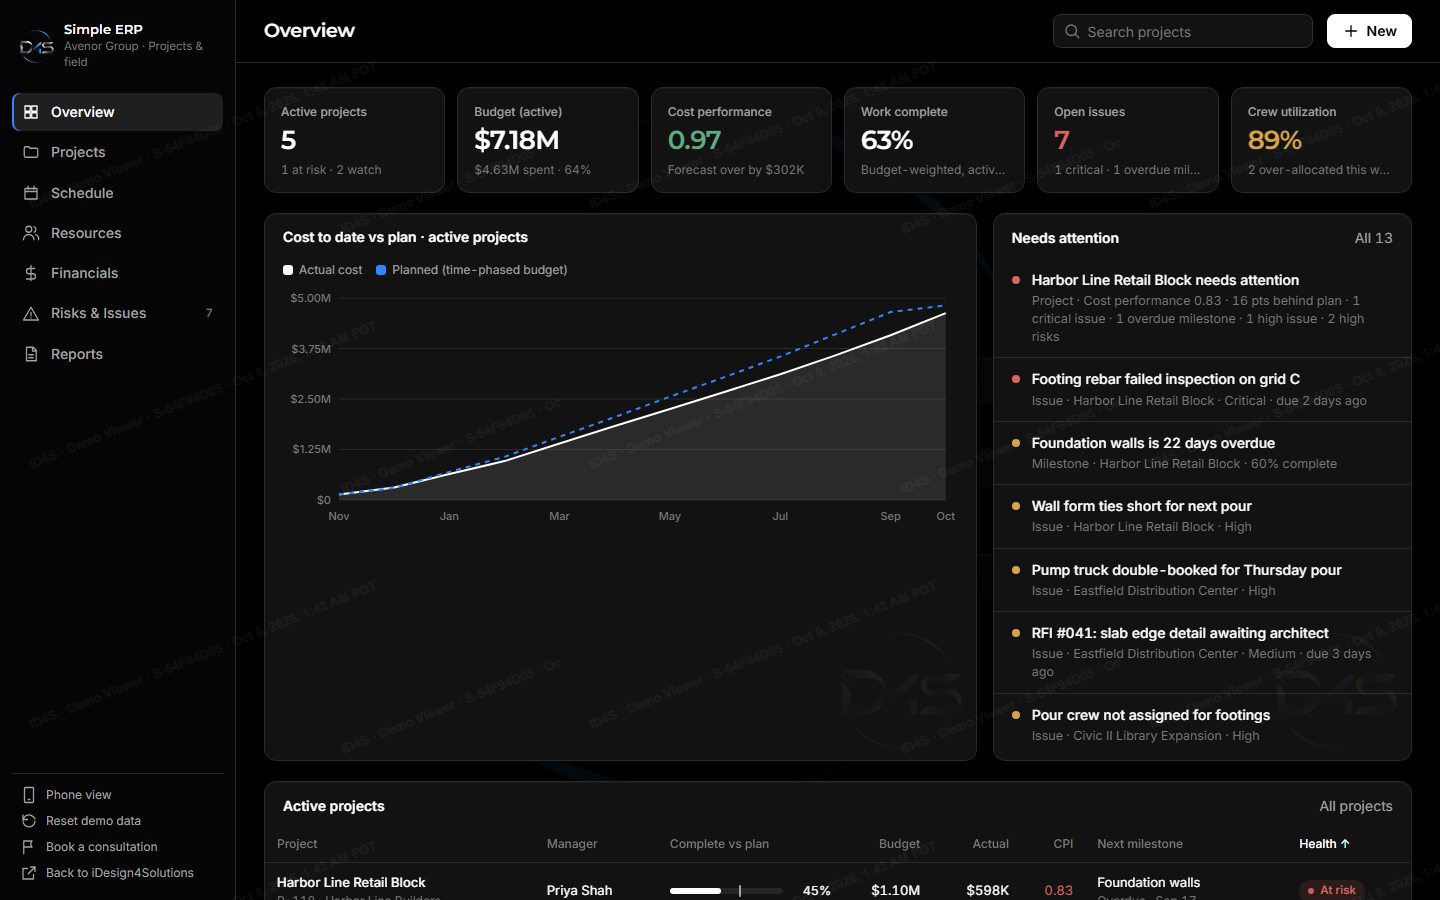Image resolution: width=1440 pixels, height=900 pixels.
Task: Click Harbor Line progress bar at 45%
Action: [726, 890]
